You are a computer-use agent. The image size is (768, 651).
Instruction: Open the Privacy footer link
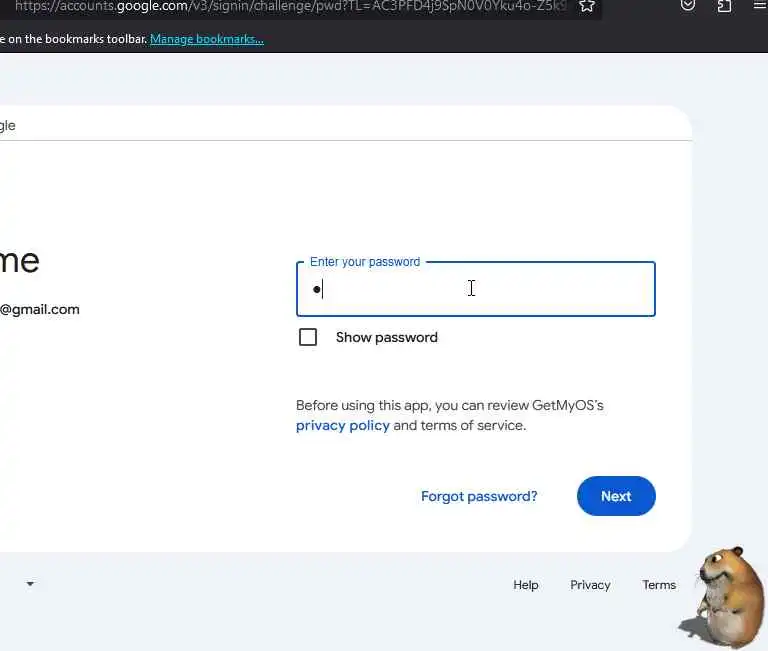click(590, 585)
